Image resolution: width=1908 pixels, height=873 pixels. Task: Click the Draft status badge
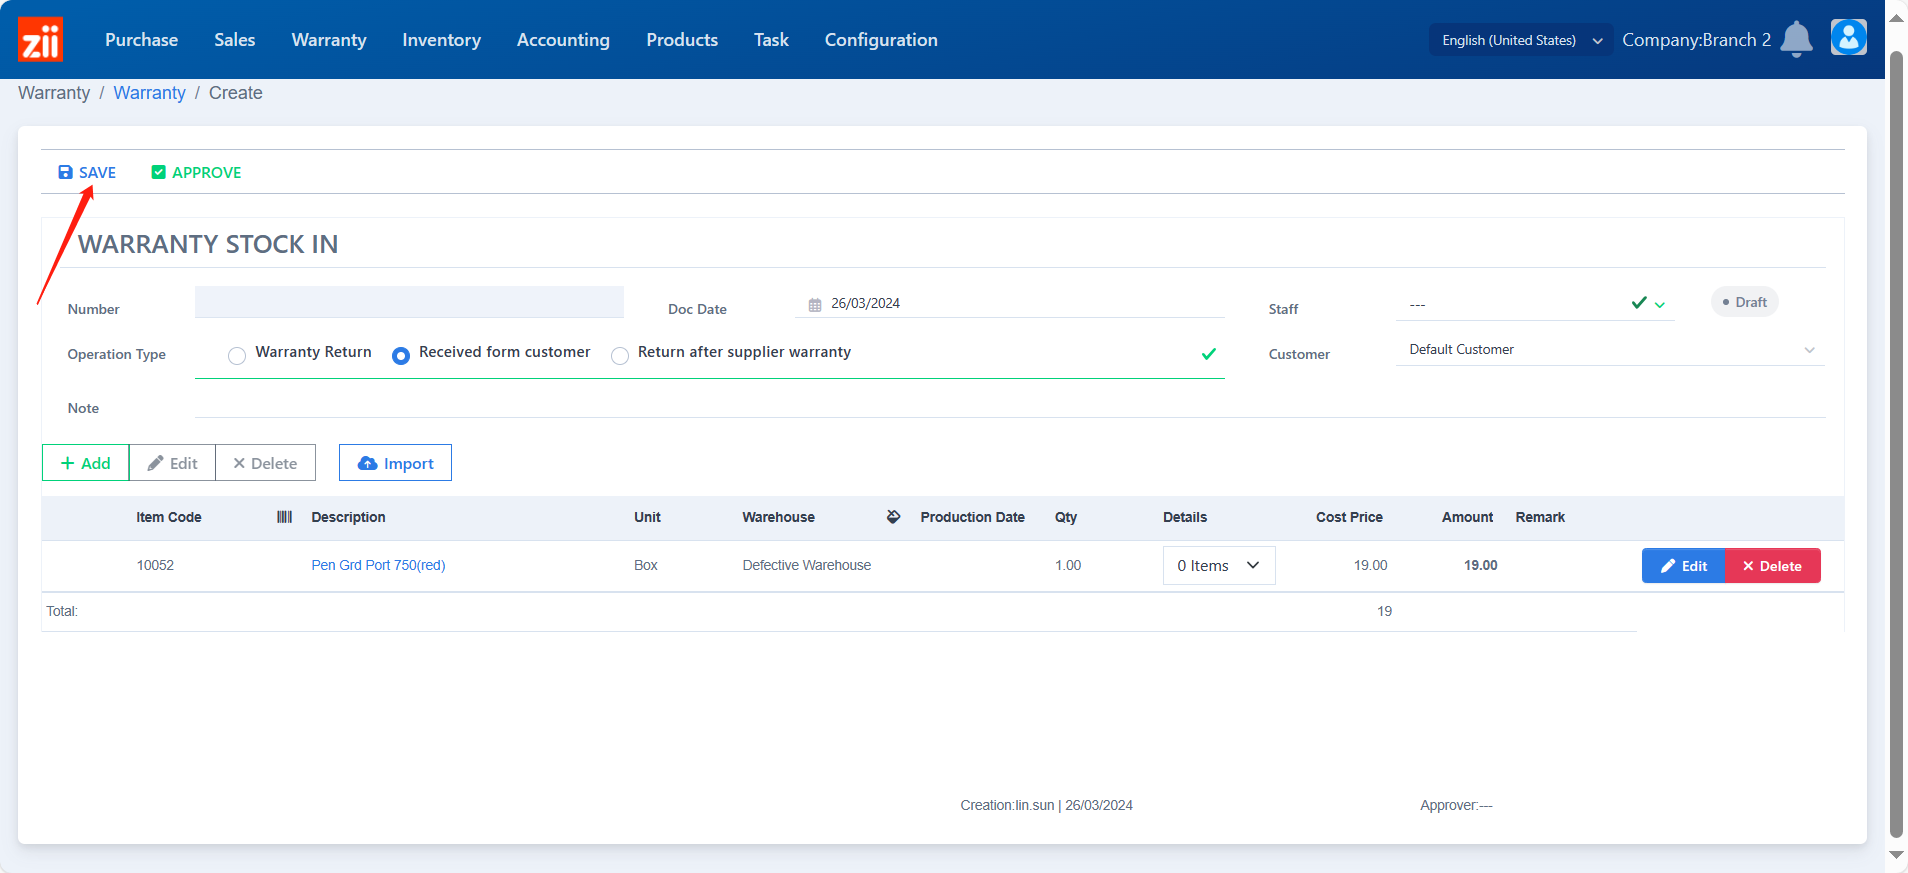(1745, 302)
